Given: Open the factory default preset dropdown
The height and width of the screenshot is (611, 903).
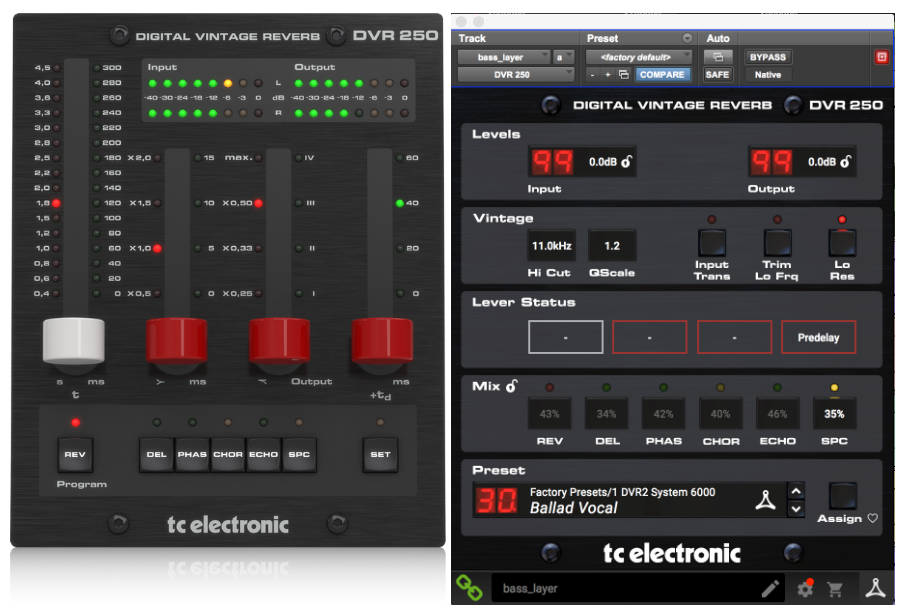Looking at the screenshot, I should (639, 57).
